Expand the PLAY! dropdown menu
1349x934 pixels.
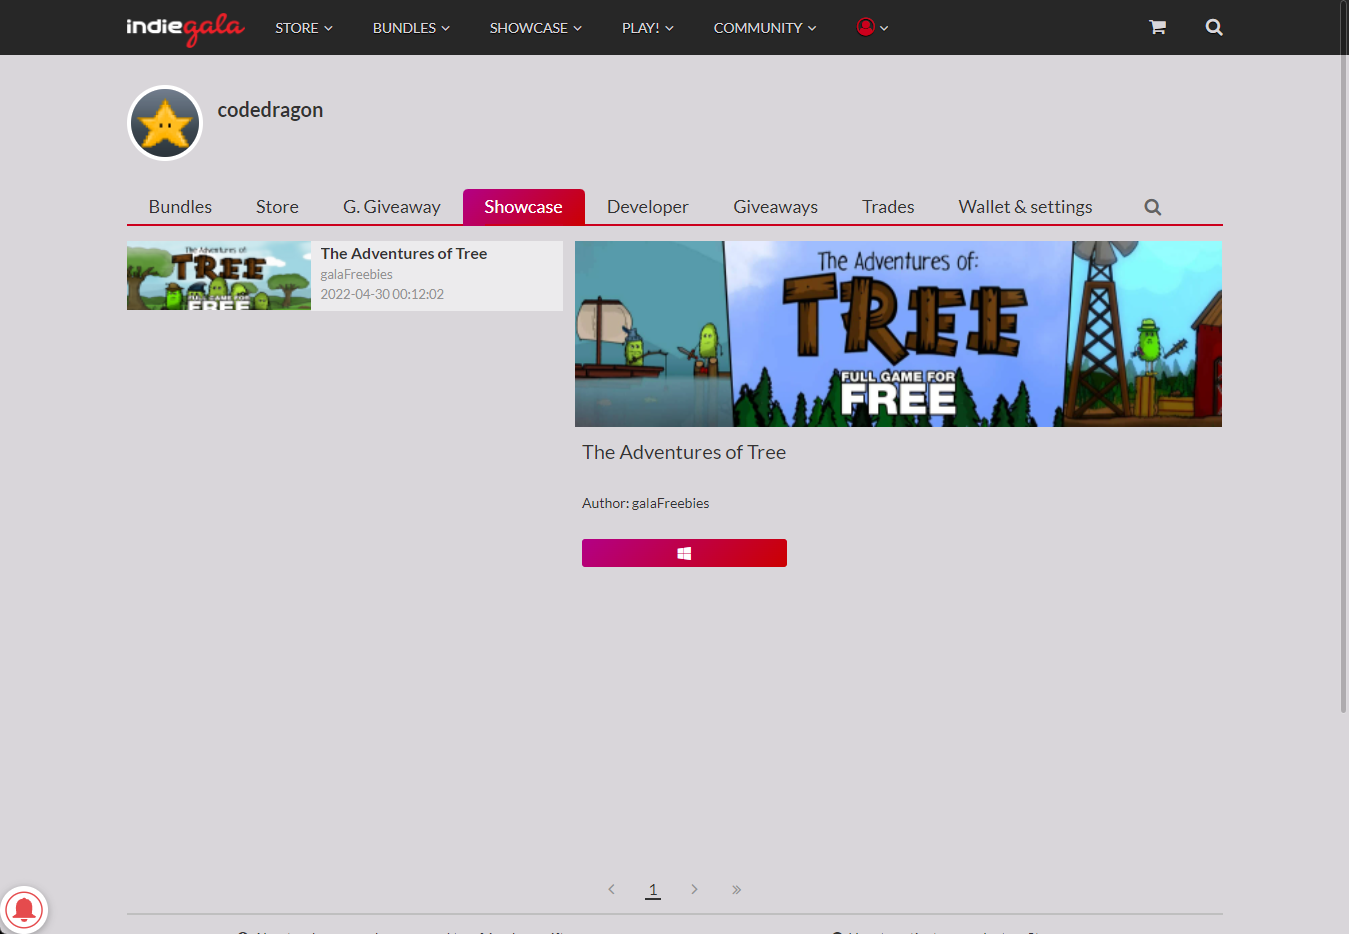coord(648,28)
